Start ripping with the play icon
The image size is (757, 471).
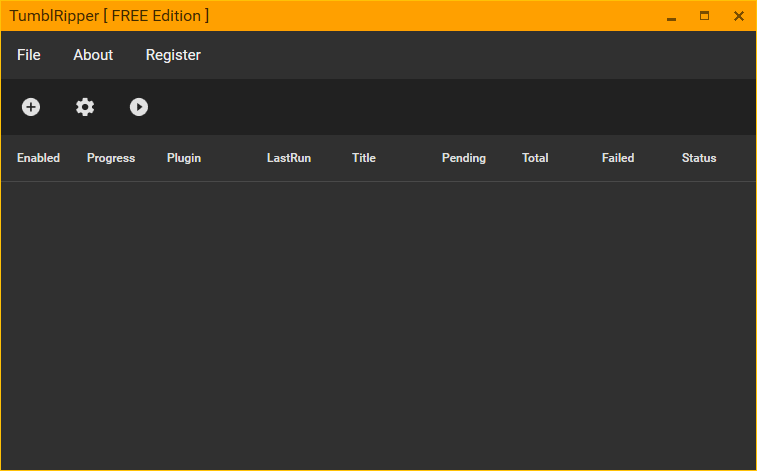coord(139,107)
